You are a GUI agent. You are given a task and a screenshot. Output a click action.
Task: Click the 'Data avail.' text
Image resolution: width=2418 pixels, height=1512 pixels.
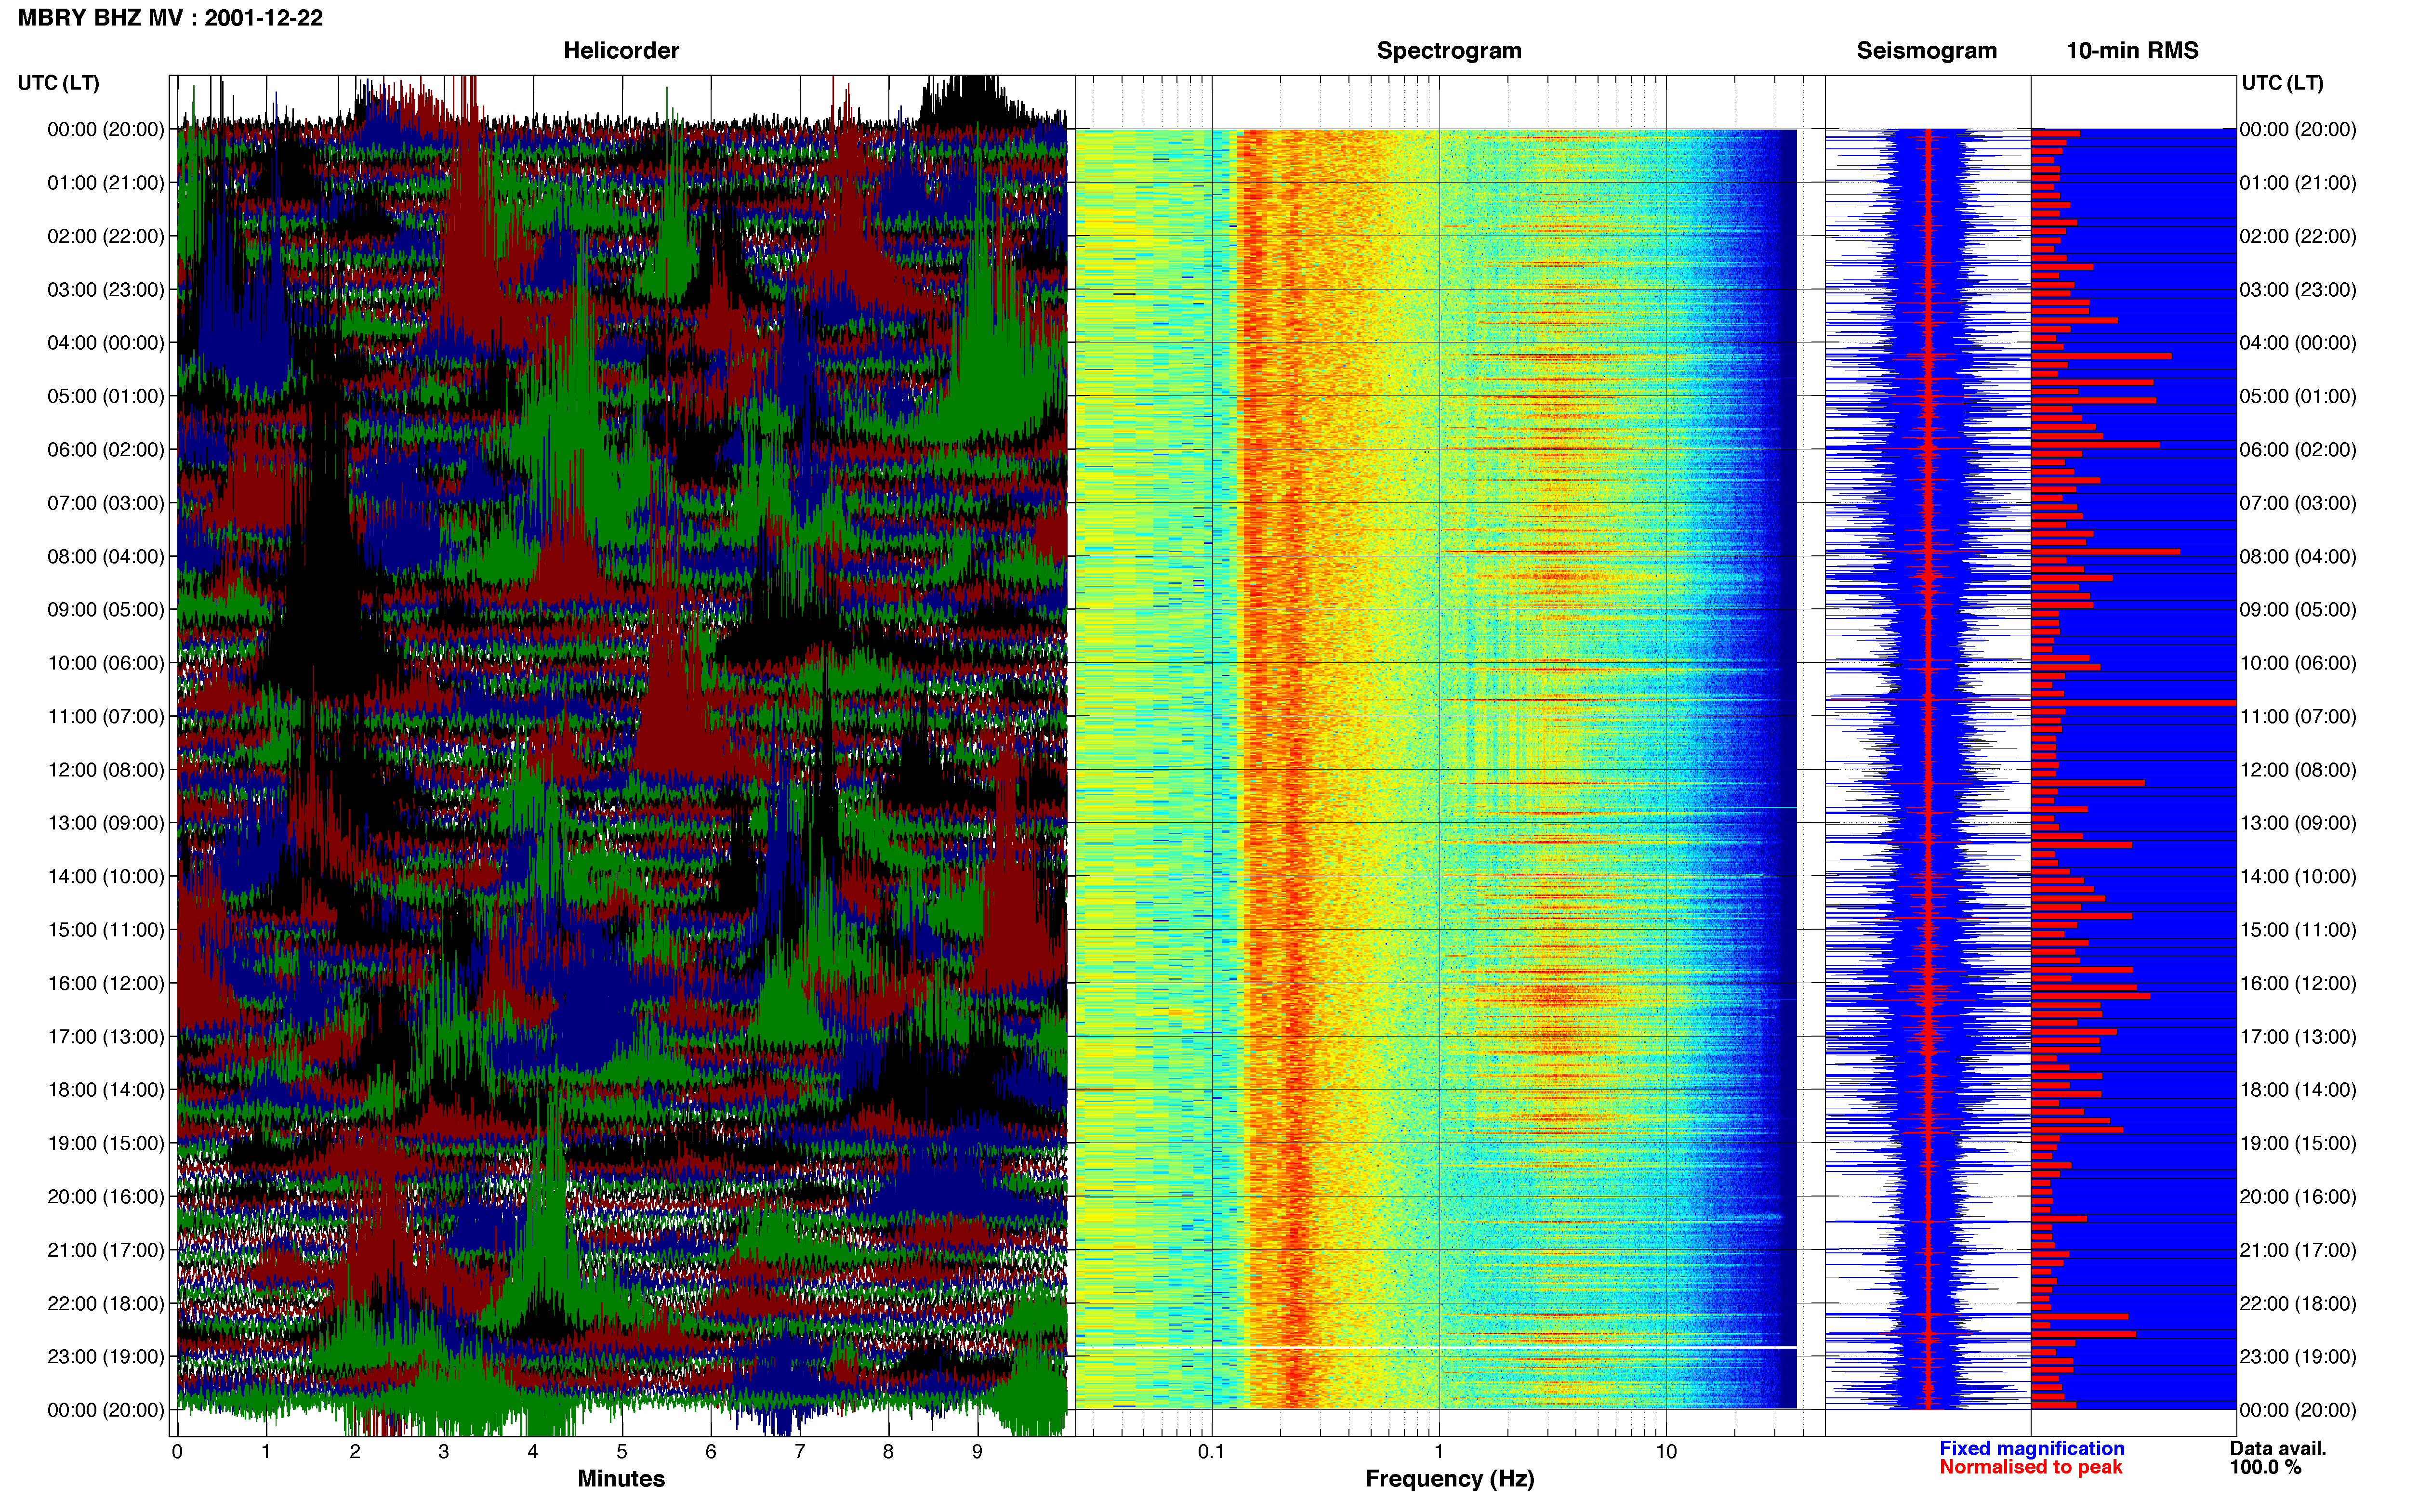click(x=2278, y=1448)
